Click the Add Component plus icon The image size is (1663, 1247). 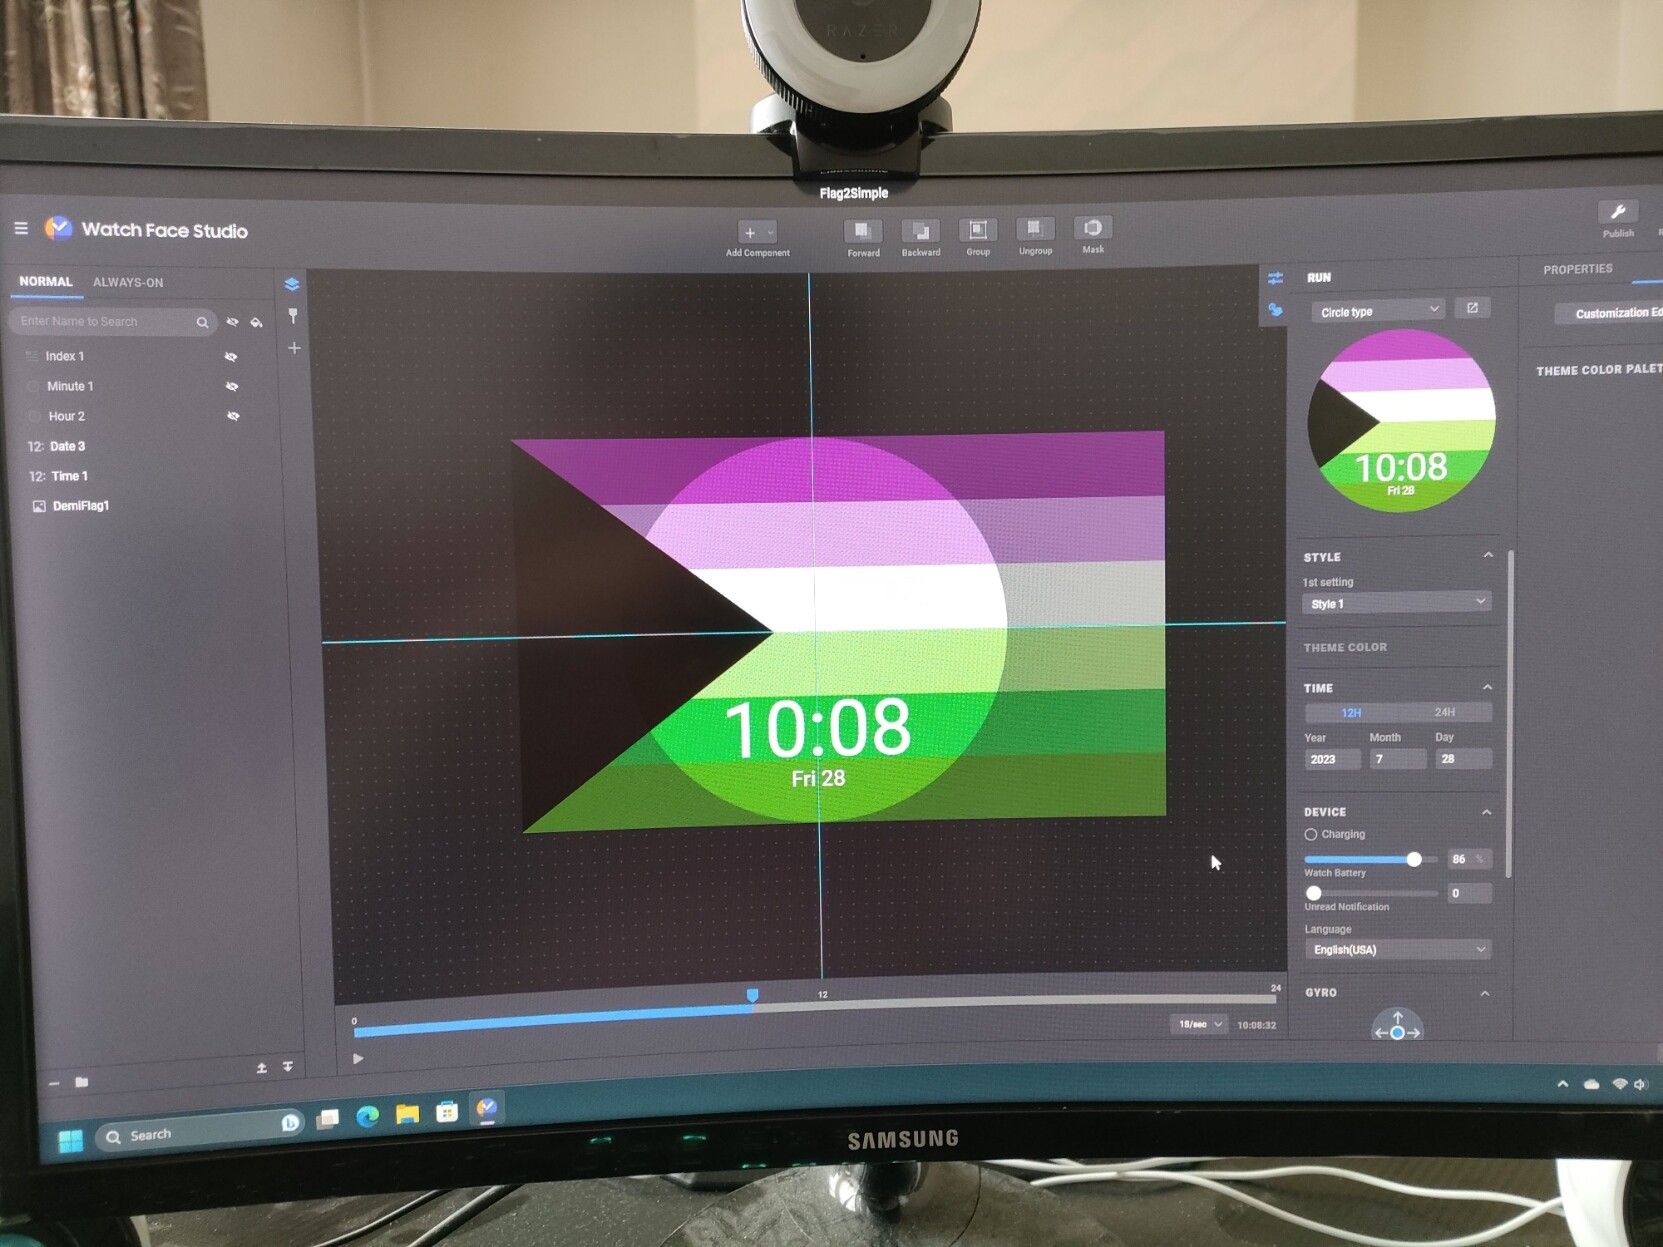750,233
